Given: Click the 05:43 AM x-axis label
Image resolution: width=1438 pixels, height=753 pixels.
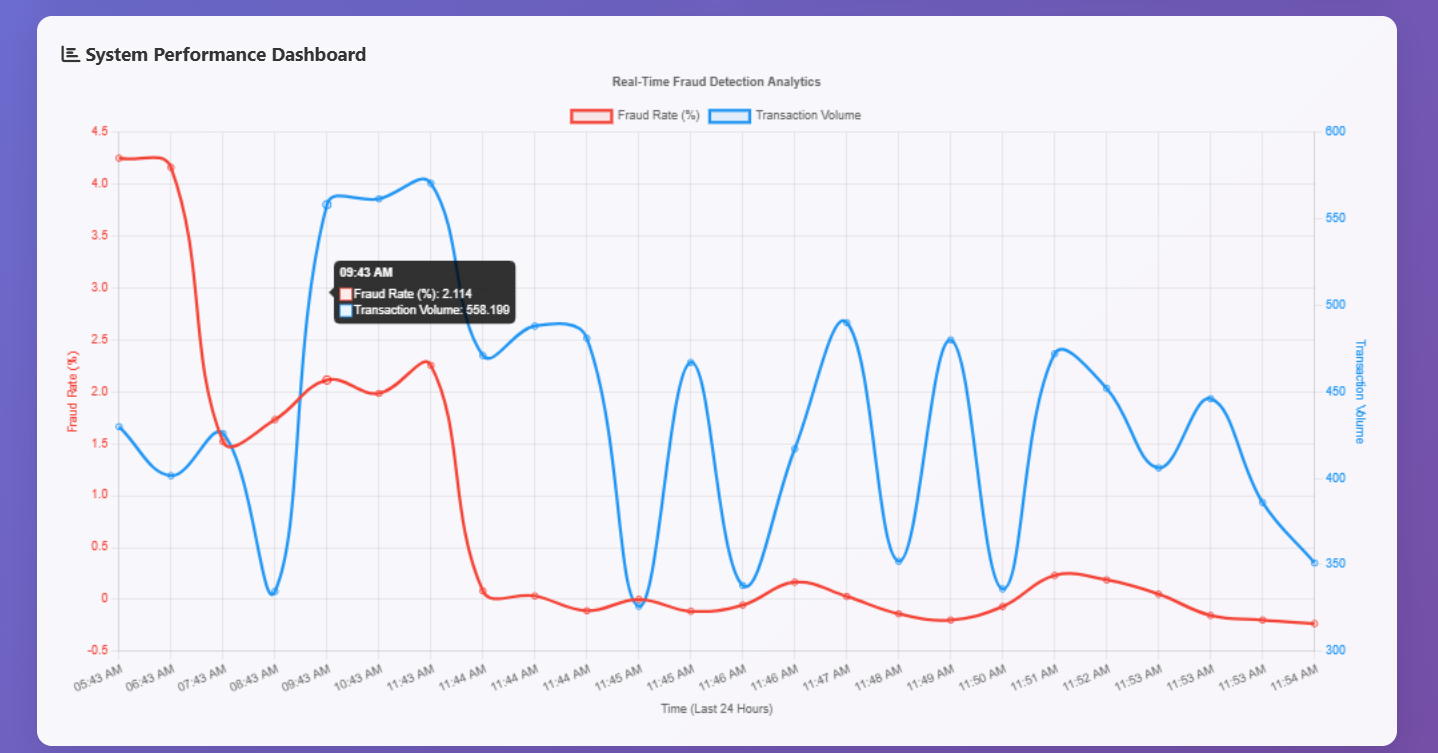Looking at the screenshot, I should click(99, 677).
